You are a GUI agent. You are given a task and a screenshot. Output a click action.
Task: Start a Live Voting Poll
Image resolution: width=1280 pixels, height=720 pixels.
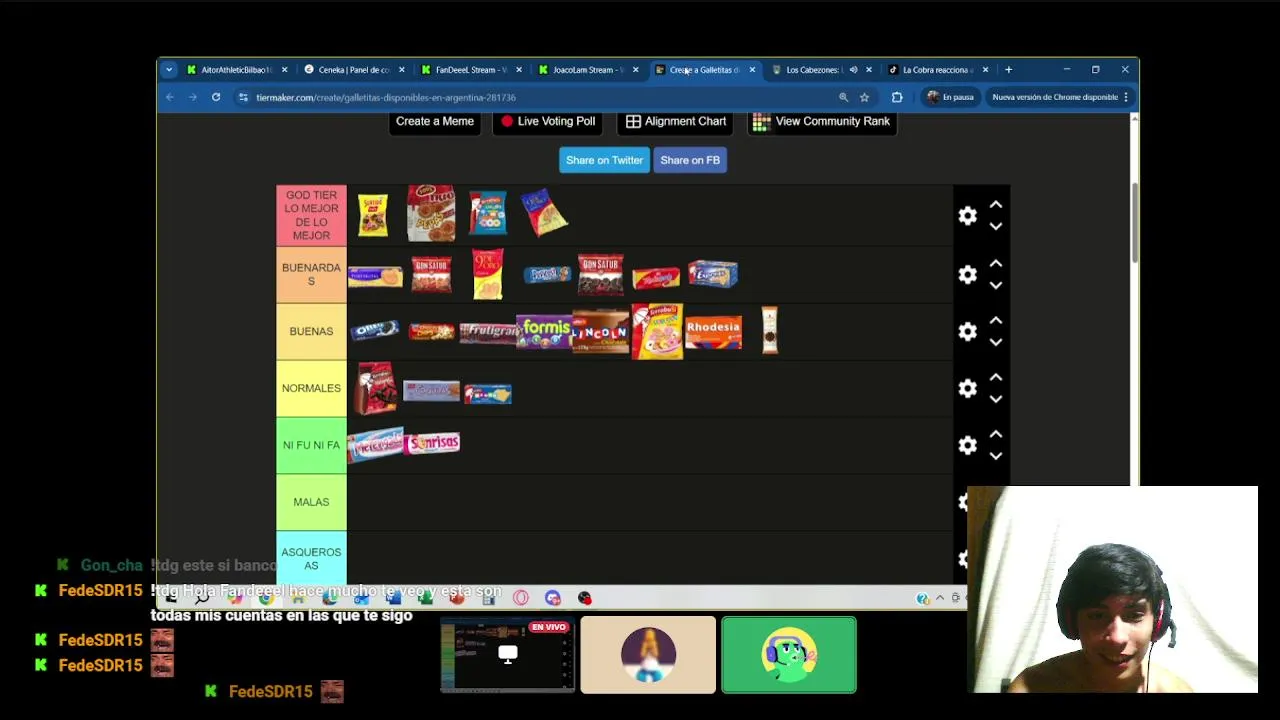(547, 121)
